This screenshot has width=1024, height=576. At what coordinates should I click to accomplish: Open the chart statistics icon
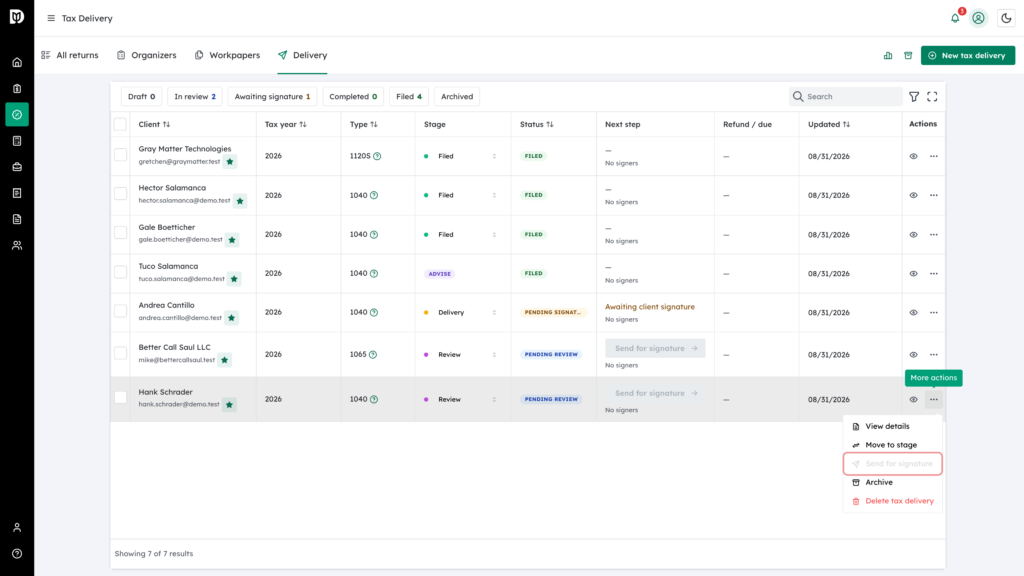tap(888, 56)
